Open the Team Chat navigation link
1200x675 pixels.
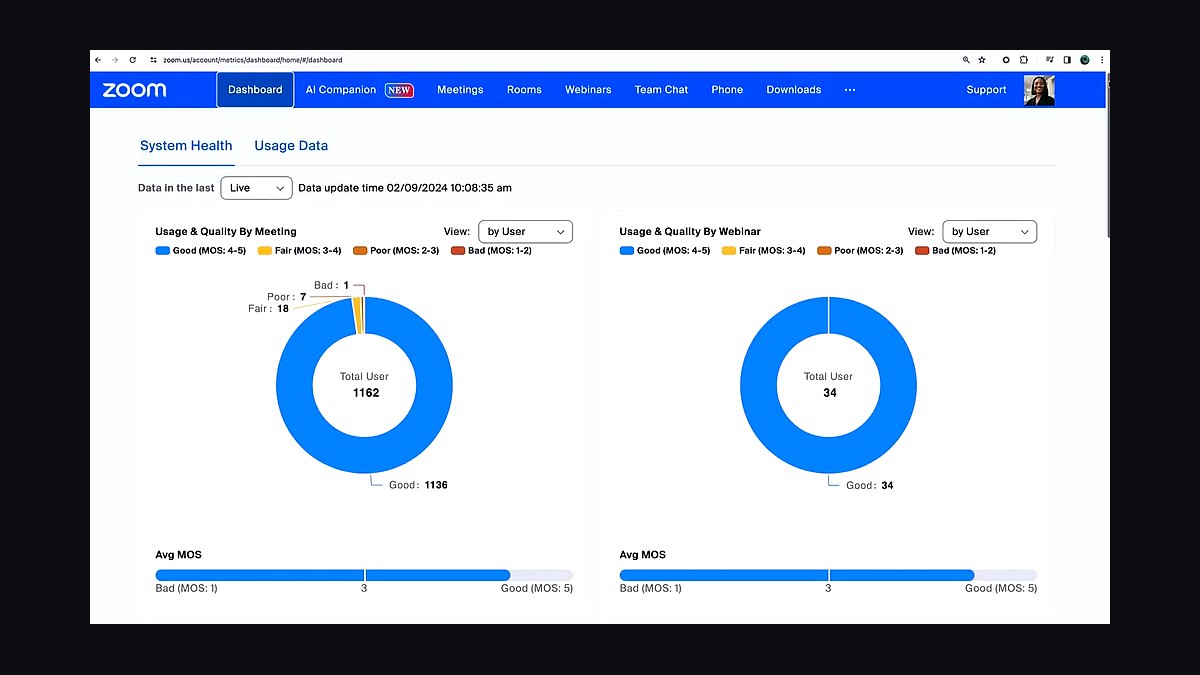point(661,90)
